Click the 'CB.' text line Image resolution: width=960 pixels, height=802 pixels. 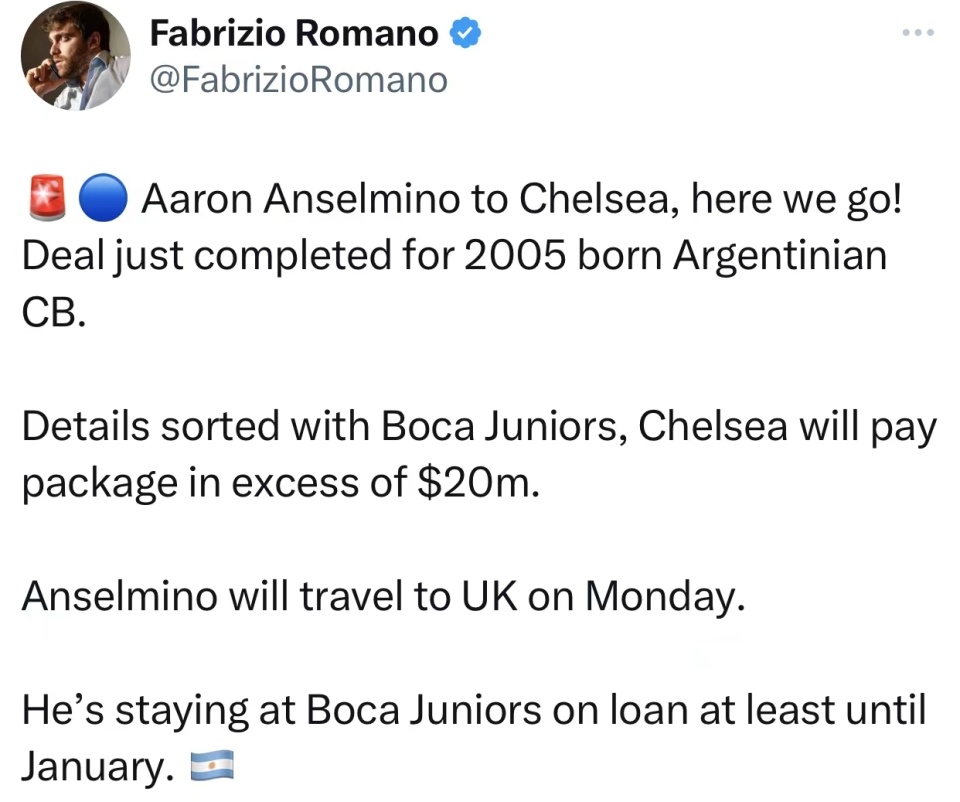coord(54,312)
